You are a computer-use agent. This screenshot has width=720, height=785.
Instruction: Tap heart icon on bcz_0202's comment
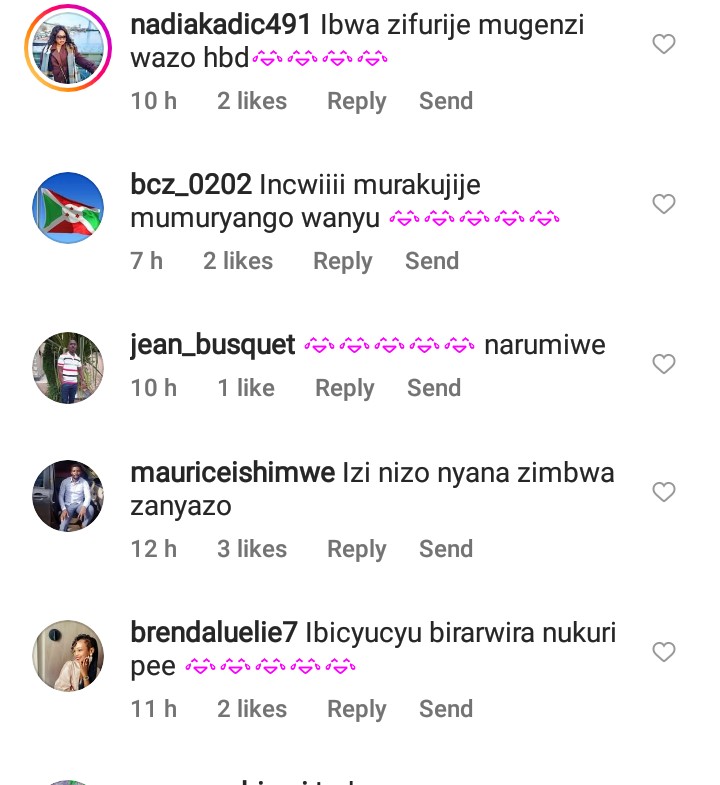[x=664, y=204]
